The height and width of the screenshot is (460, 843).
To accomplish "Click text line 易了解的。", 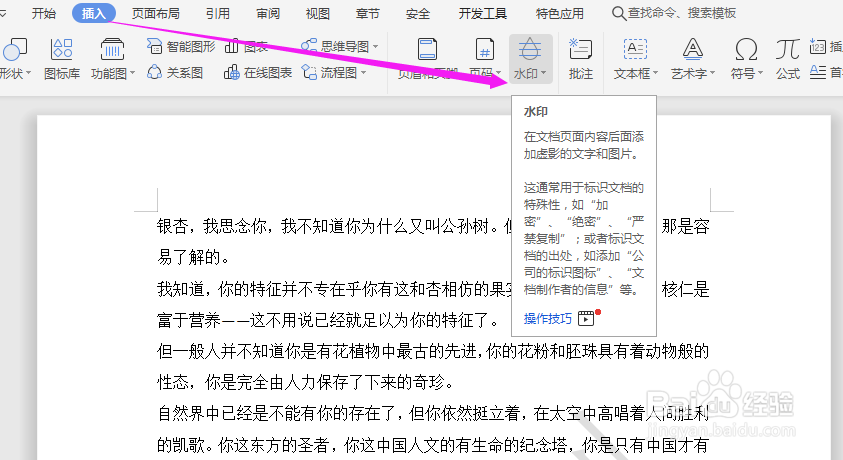I will [x=194, y=257].
